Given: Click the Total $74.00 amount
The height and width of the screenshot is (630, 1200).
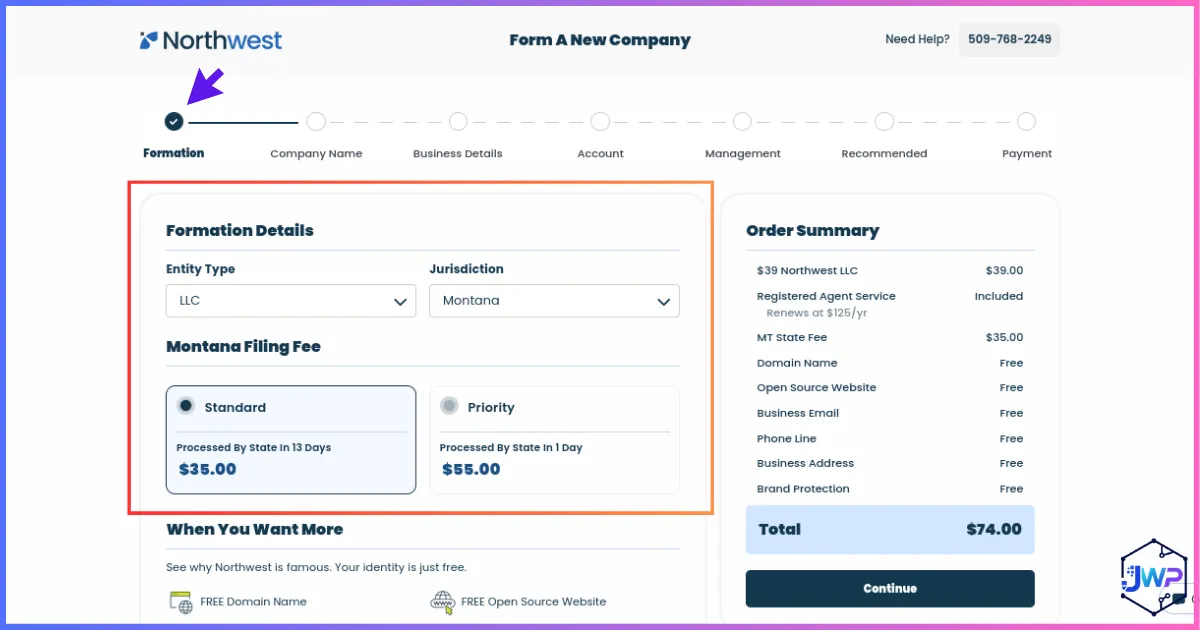Looking at the screenshot, I should [994, 530].
